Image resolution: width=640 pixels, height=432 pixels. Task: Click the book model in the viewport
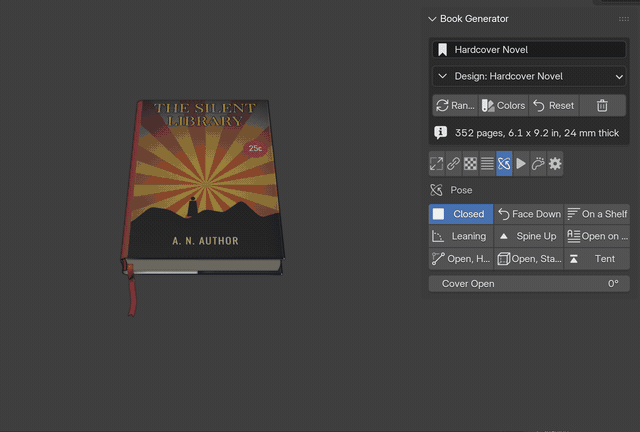coord(204,188)
